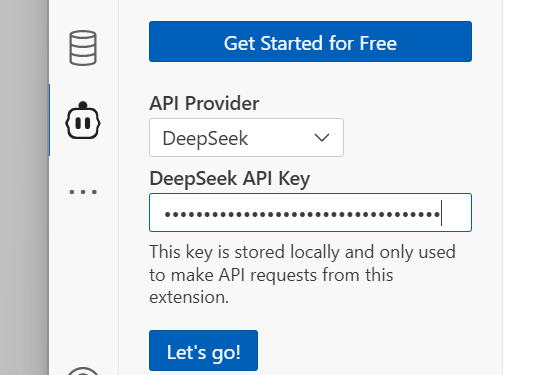The height and width of the screenshot is (375, 546).
Task: Open the database view in activity bar
Action: click(x=83, y=48)
